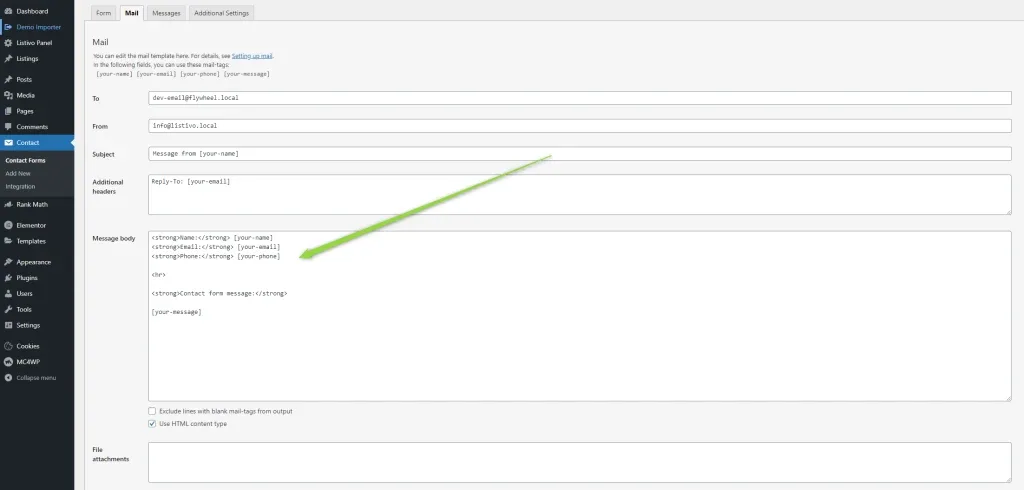This screenshot has height=490, width=1024.
Task: Click the Users person icon
Action: [x=8, y=293]
